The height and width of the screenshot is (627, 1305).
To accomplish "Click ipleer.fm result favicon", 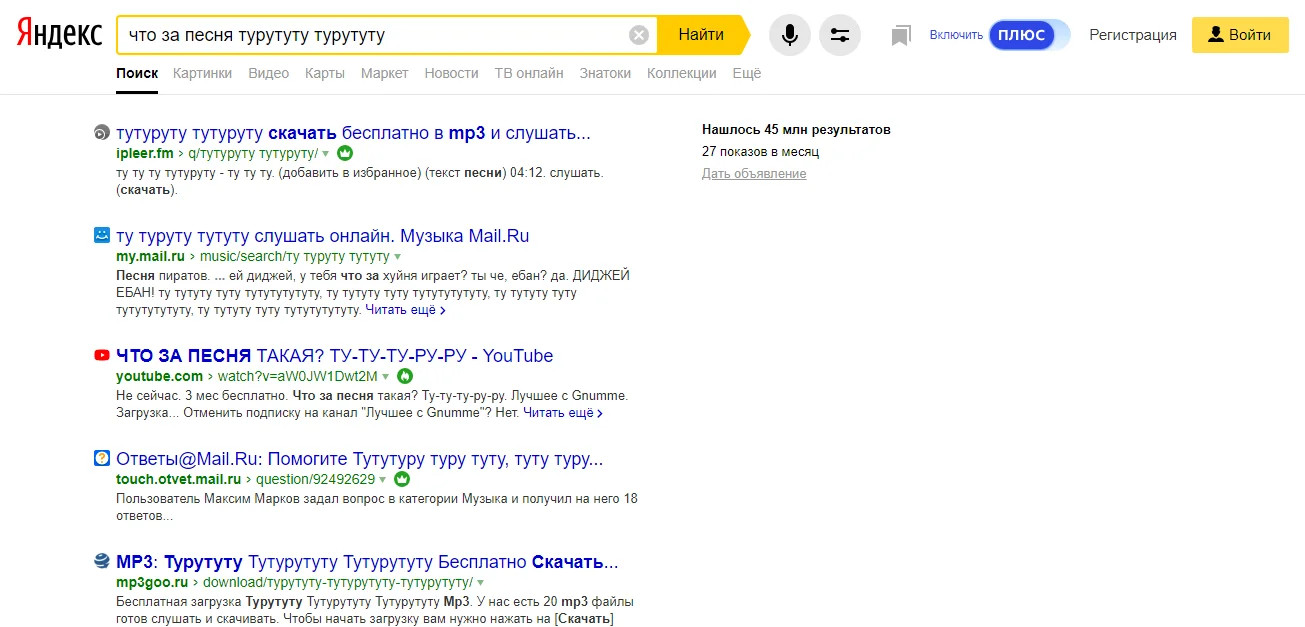I will pyautogui.click(x=101, y=133).
